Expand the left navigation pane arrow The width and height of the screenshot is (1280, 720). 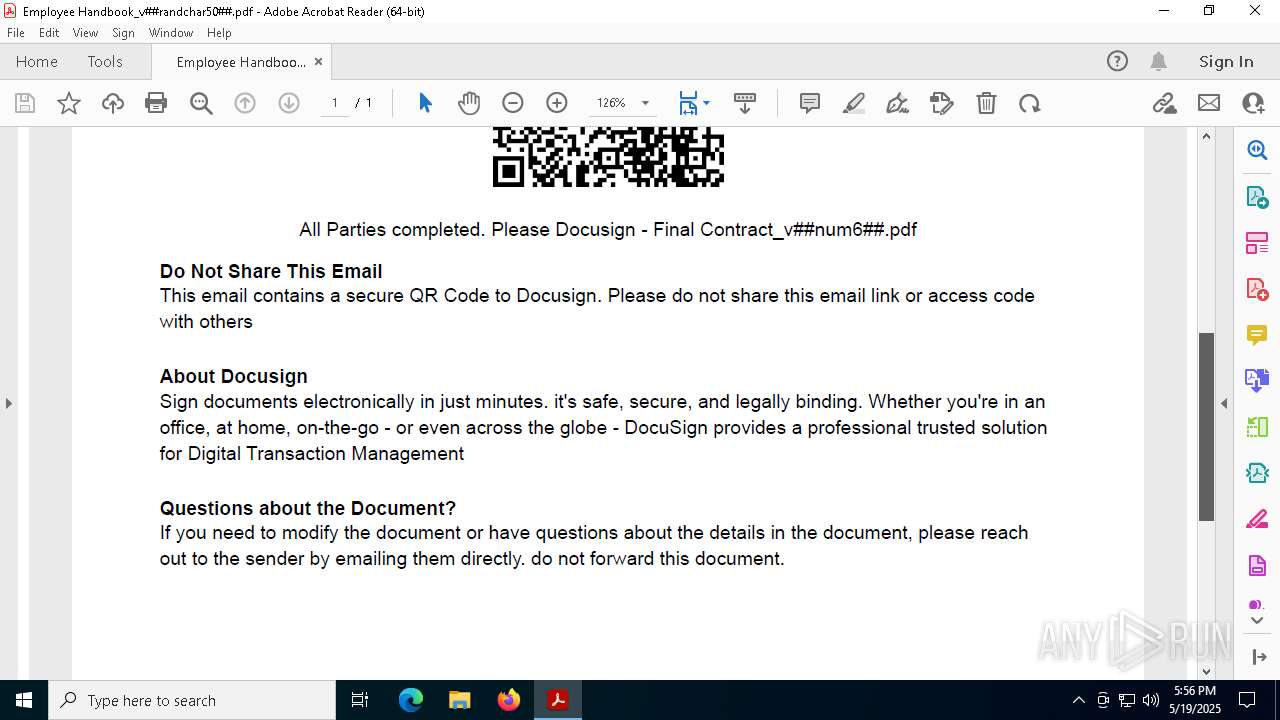pyautogui.click(x=9, y=403)
